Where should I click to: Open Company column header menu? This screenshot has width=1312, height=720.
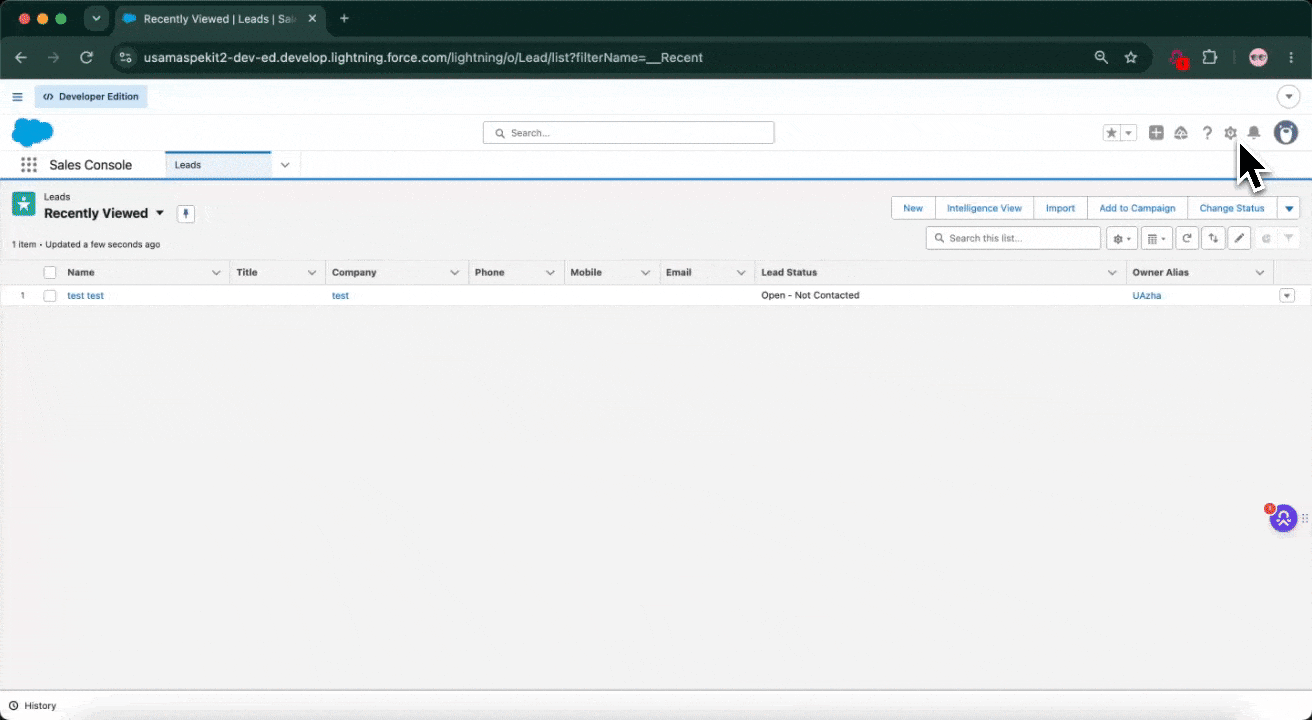click(x=455, y=272)
